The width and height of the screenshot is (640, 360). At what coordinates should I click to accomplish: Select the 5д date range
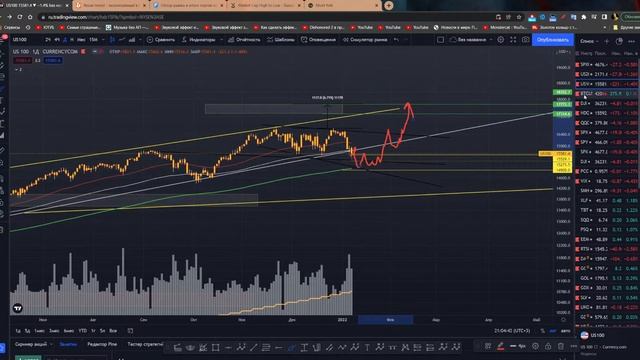(x=27, y=331)
